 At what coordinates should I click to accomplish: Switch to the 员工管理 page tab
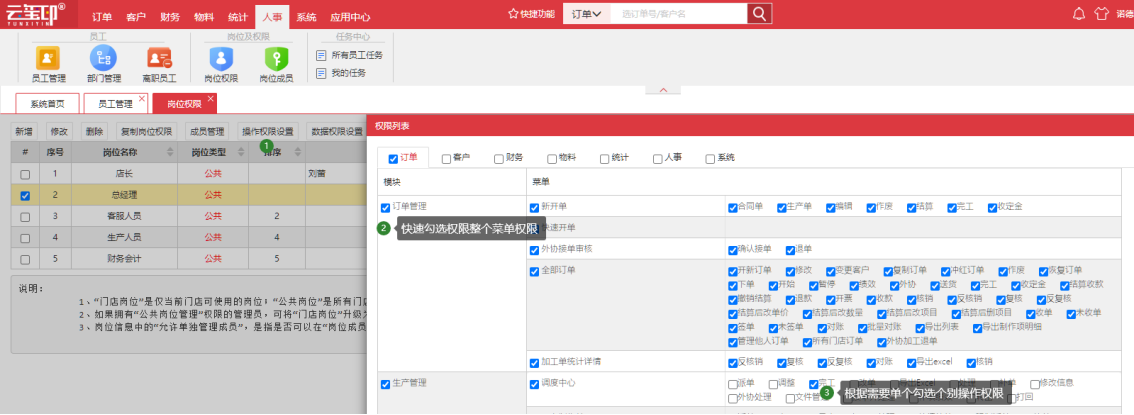click(115, 104)
